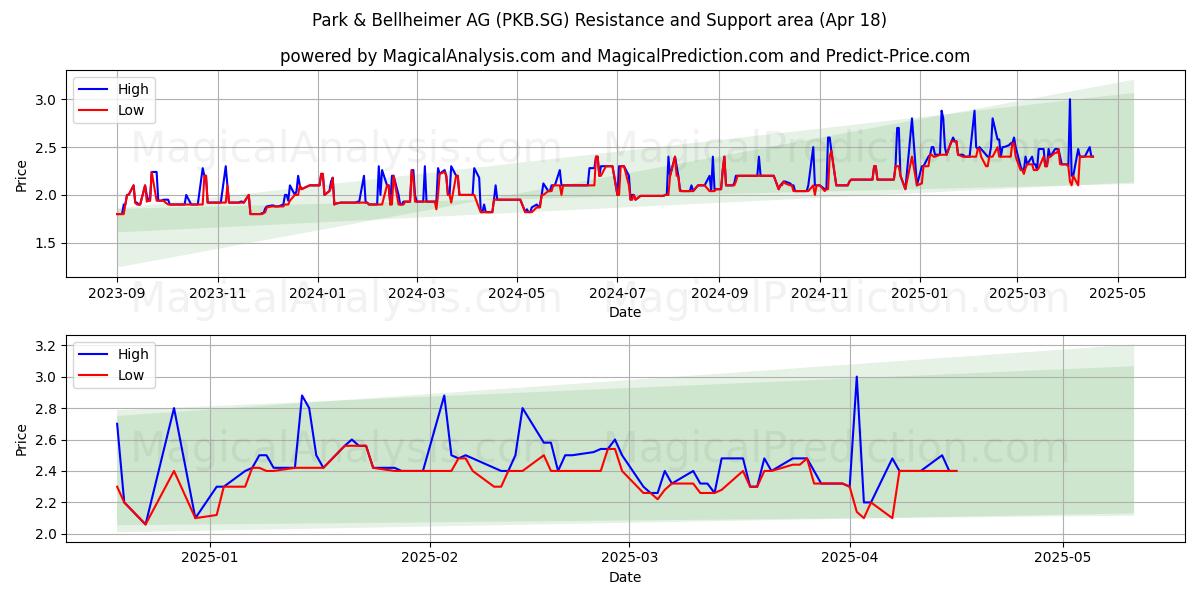Click x-axis tick '2024-05' in top chart
Viewport: 1200px width, 600px height.
click(517, 293)
